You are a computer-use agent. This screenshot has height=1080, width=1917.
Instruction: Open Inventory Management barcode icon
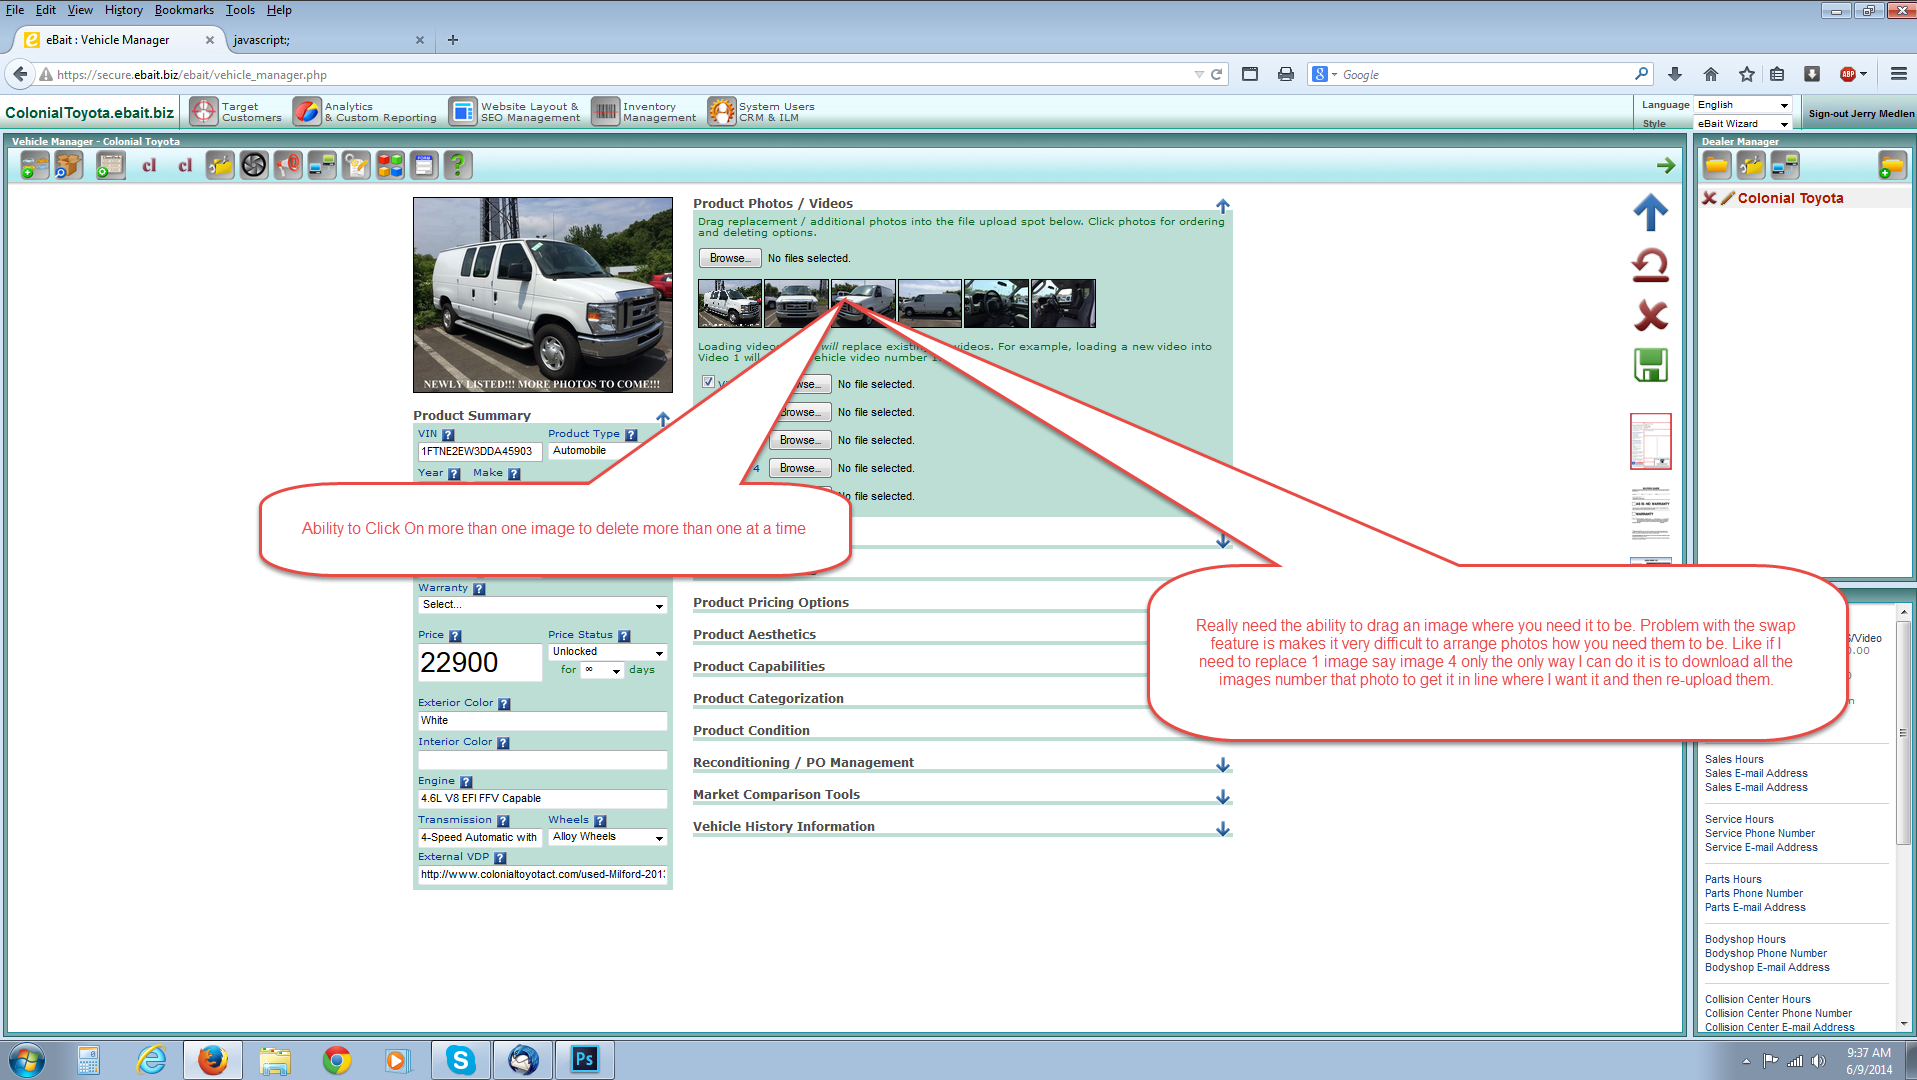pyautogui.click(x=605, y=112)
